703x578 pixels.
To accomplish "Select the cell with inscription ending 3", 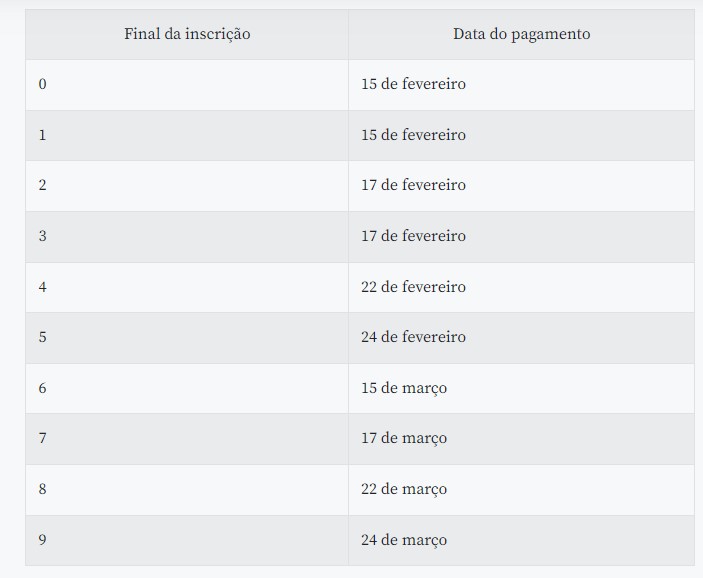I will coord(42,236).
